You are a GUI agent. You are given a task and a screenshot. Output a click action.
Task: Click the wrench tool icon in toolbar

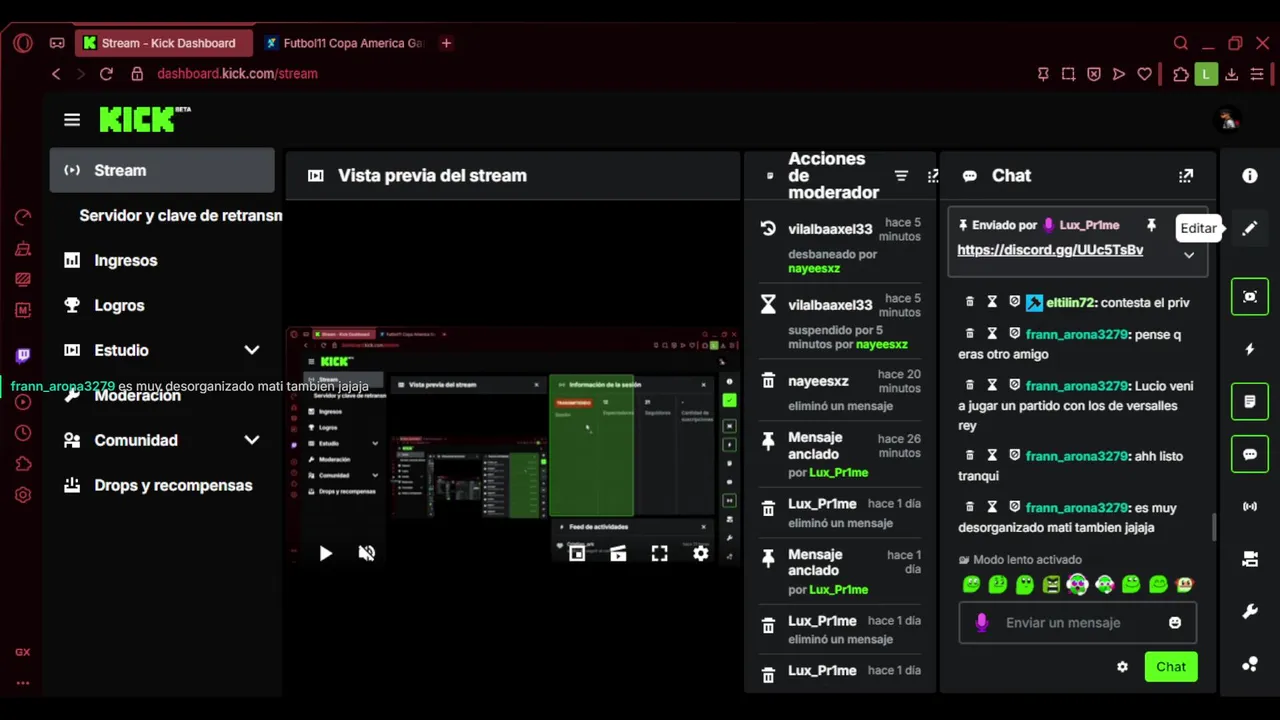(1250, 612)
